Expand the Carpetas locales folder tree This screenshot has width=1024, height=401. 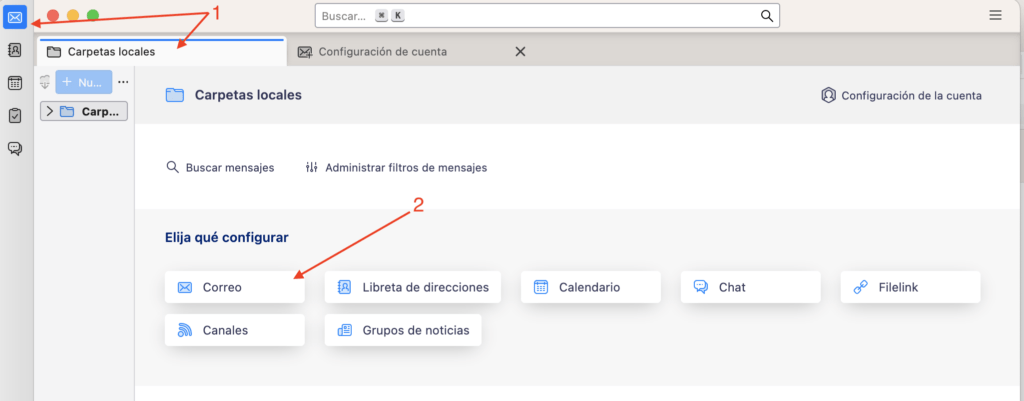pos(50,112)
